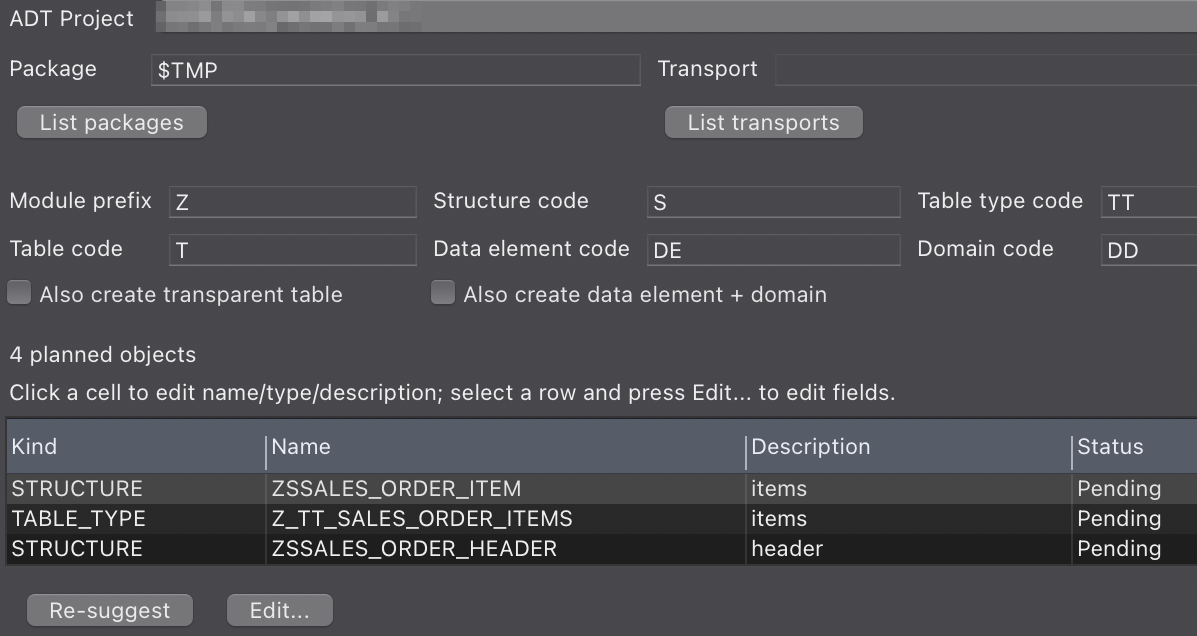Select the ZSSALES_ORDER_ITEM name cell
This screenshot has height=636, width=1197.
505,488
